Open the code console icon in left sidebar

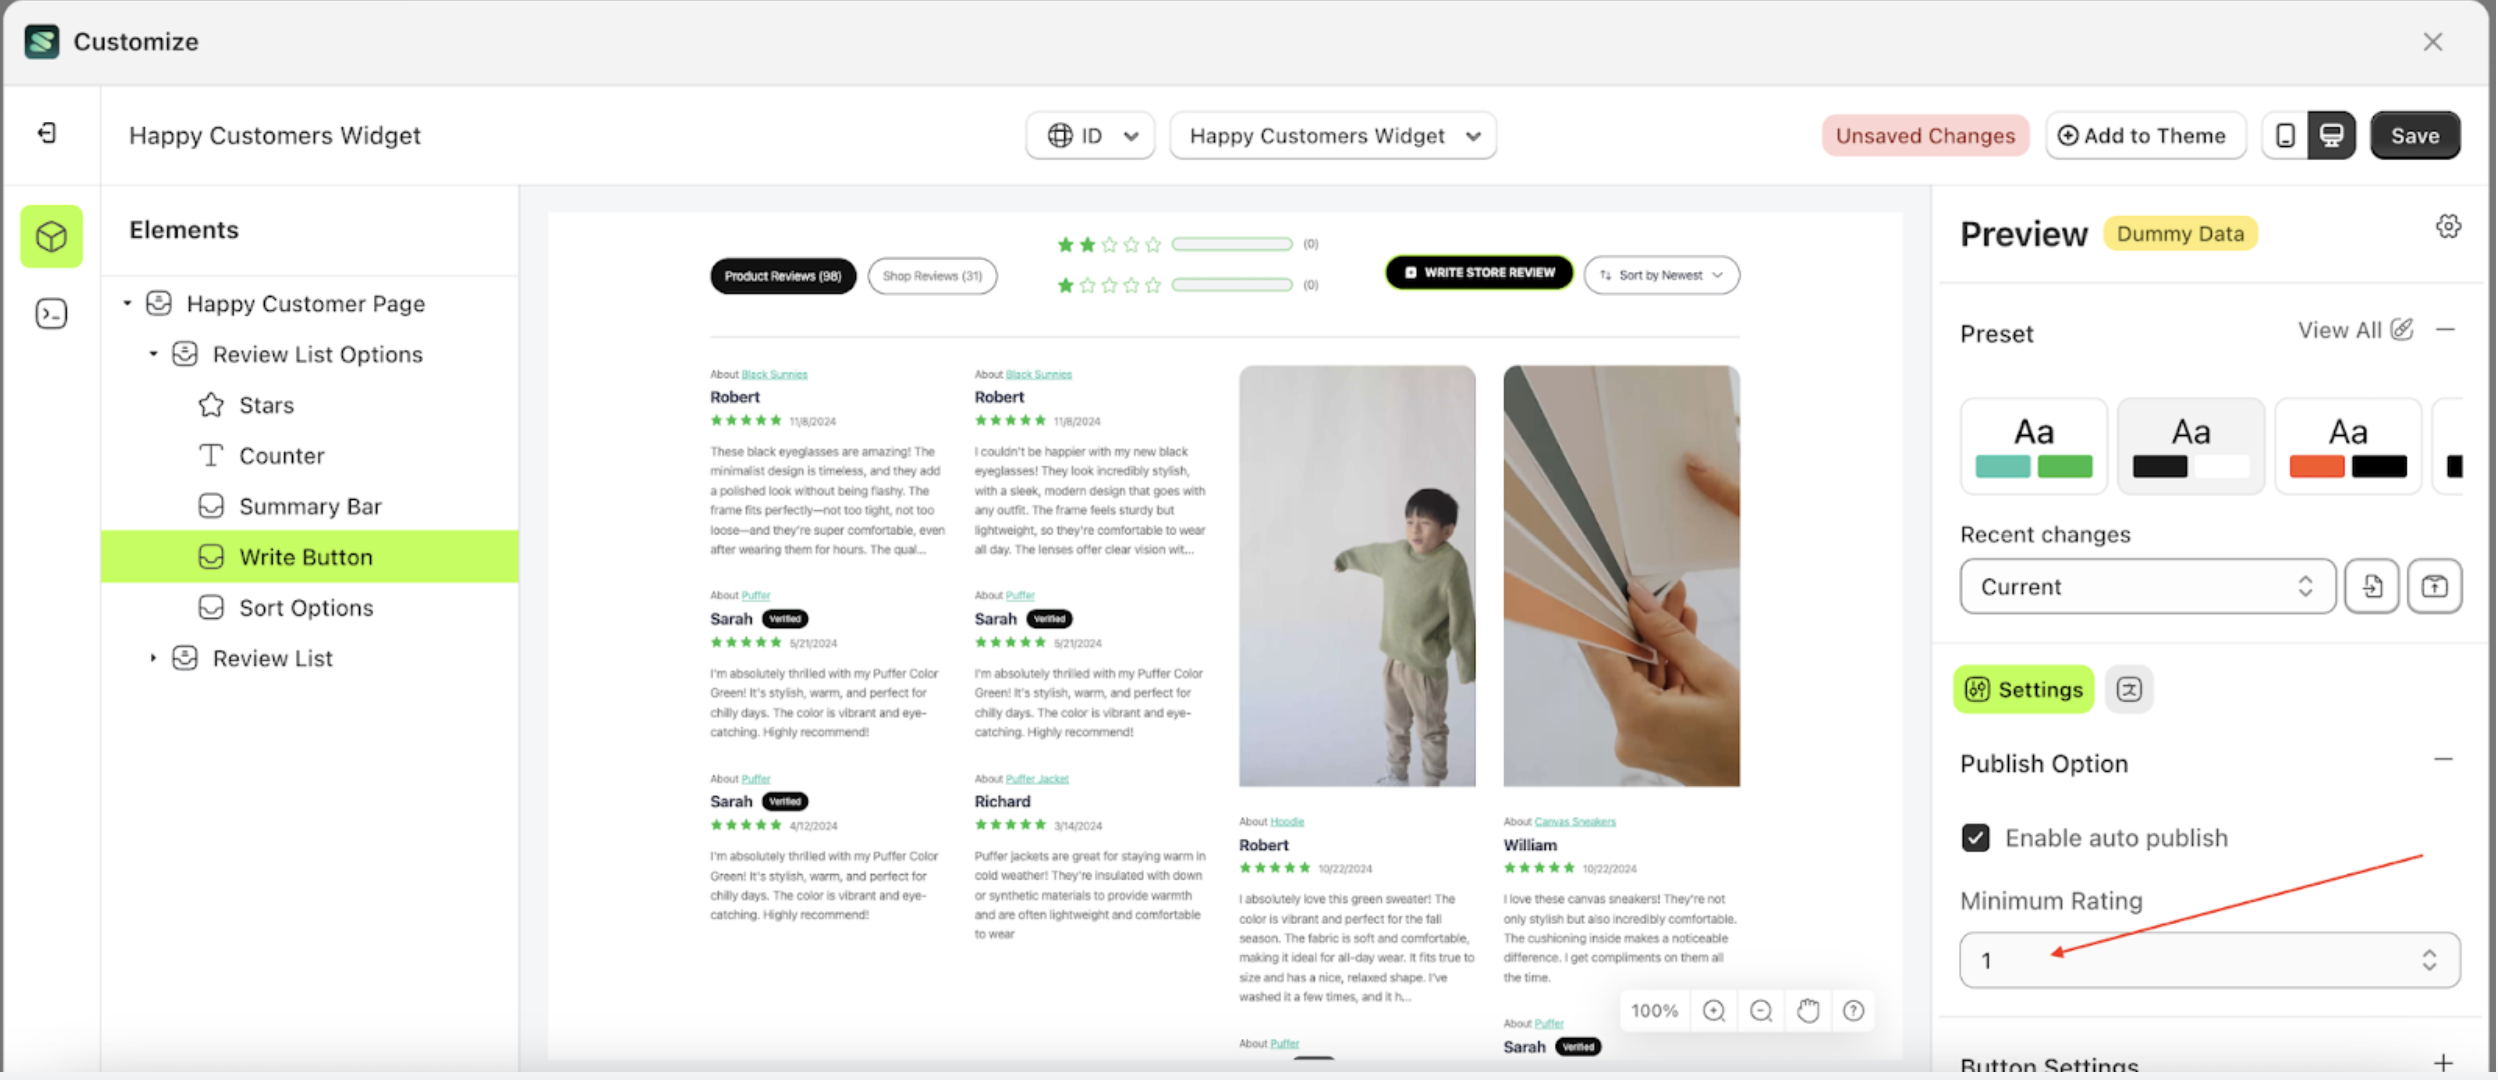point(51,313)
